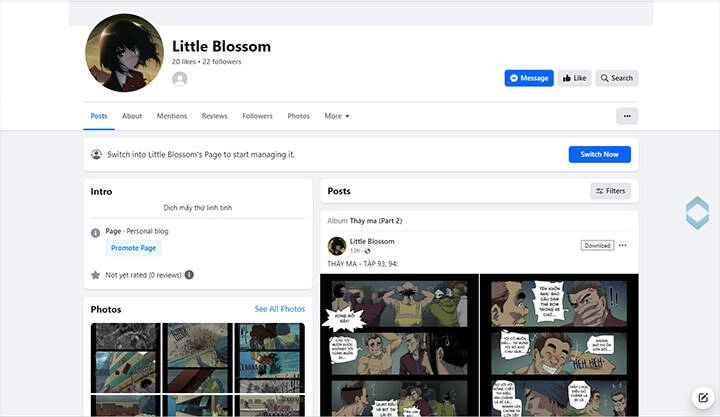The height and width of the screenshot is (417, 720).
Task: Open the Reviews tab
Action: 214,116
